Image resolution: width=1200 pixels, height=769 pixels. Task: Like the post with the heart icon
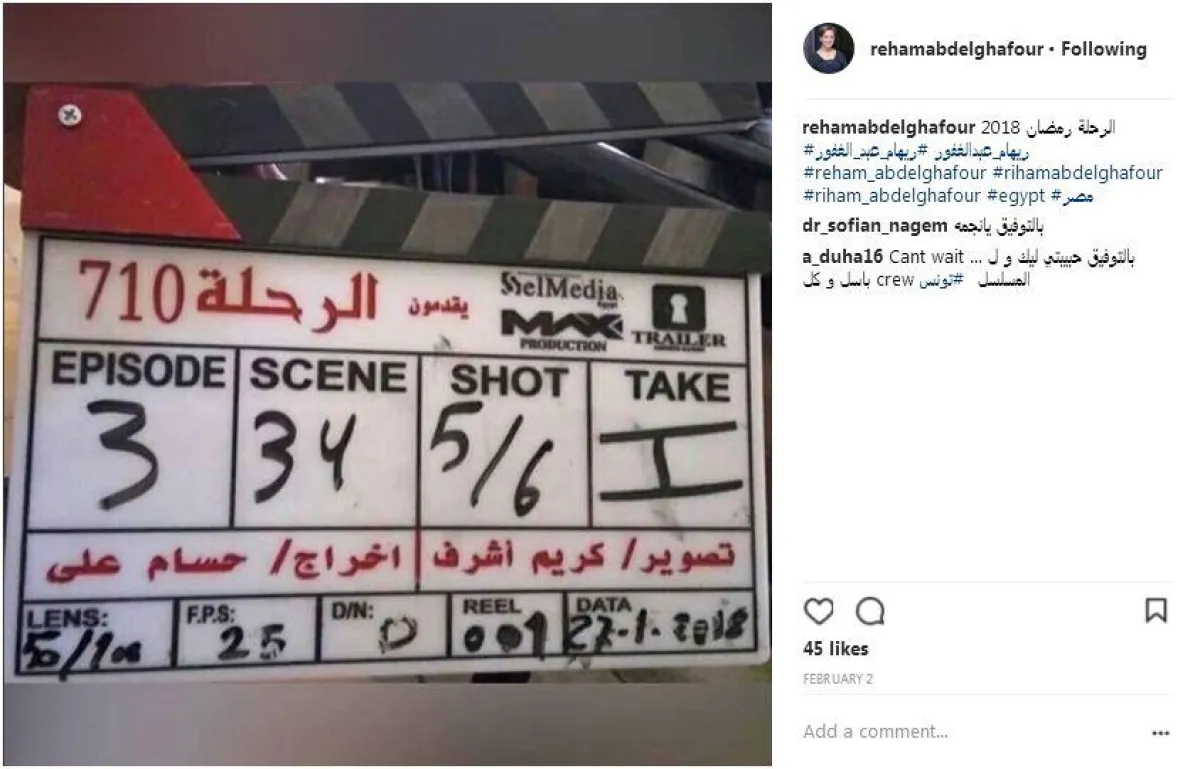point(818,611)
